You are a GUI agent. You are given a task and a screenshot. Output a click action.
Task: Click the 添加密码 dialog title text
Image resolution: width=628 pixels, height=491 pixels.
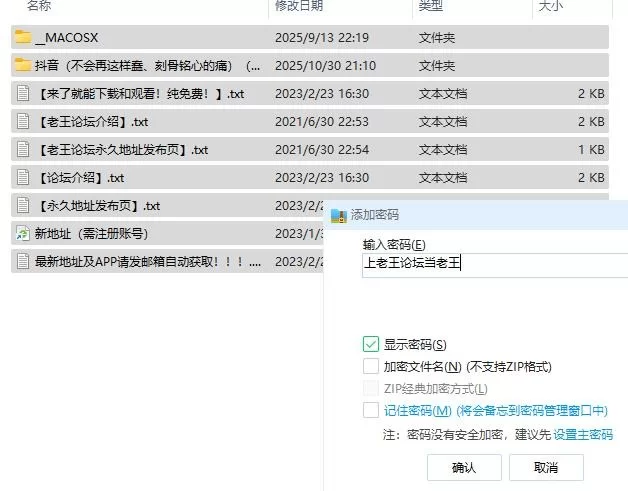point(374,215)
